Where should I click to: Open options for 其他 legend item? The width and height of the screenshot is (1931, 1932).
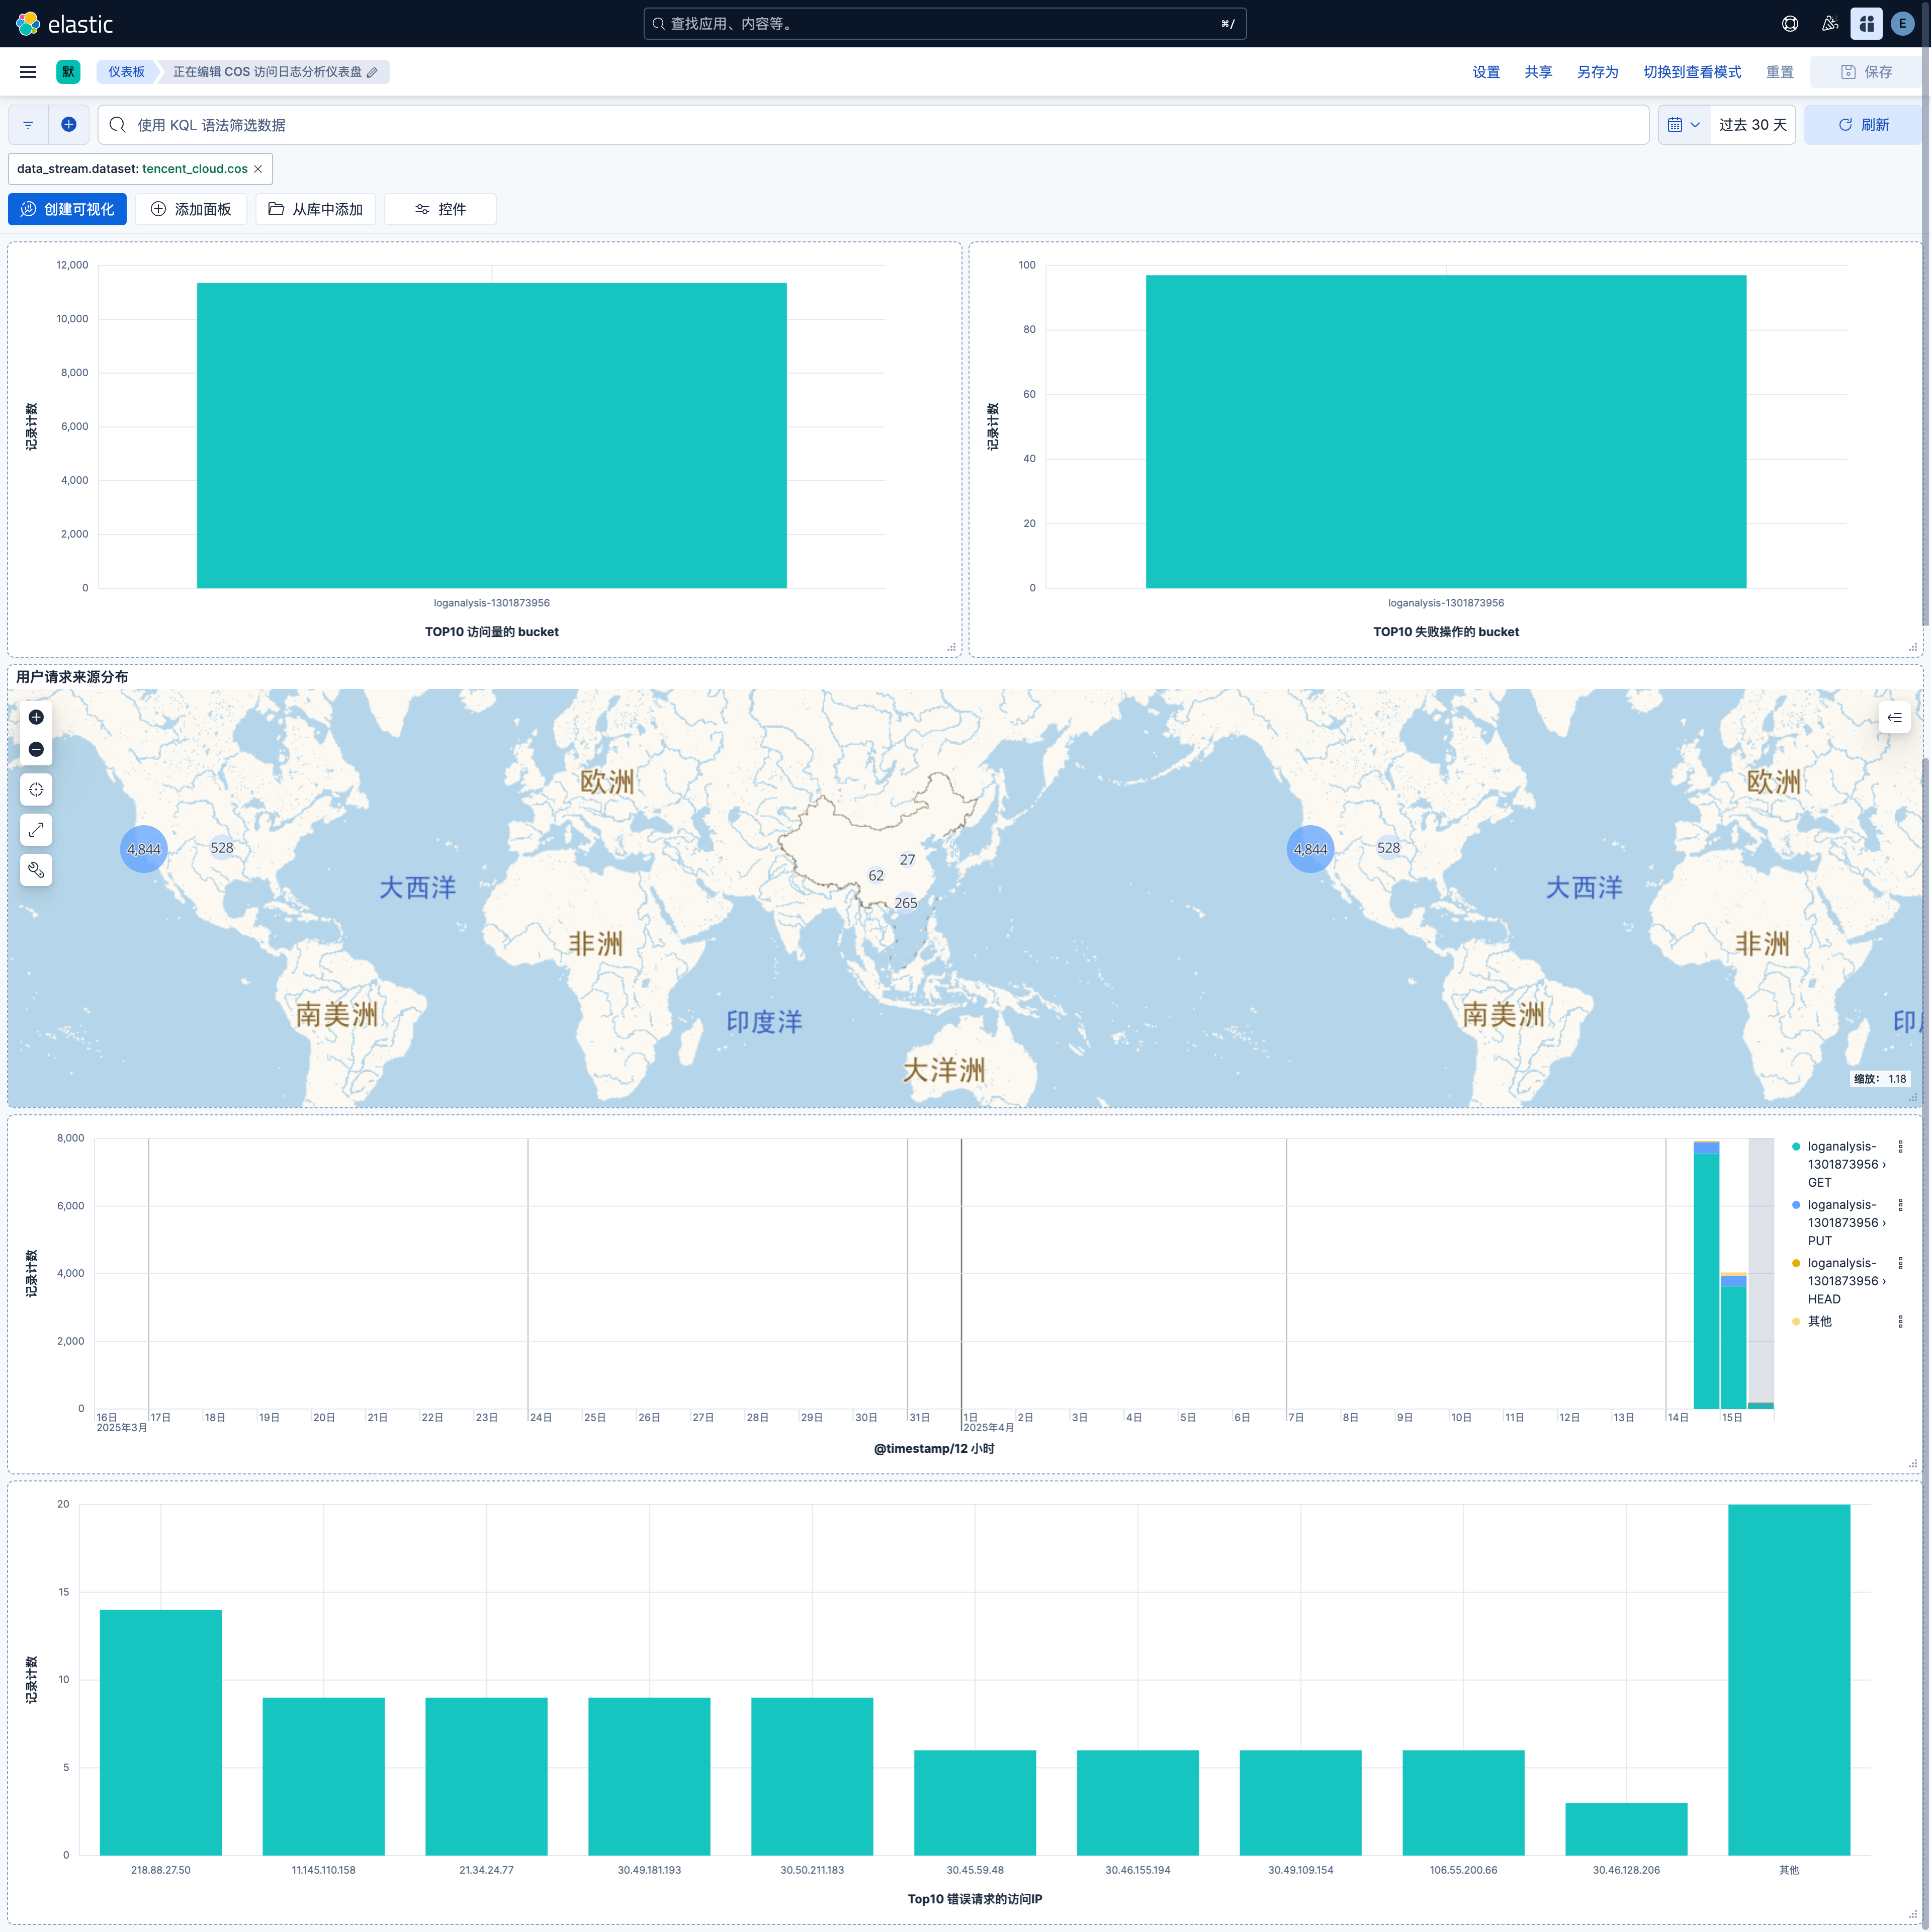pos(1900,1322)
